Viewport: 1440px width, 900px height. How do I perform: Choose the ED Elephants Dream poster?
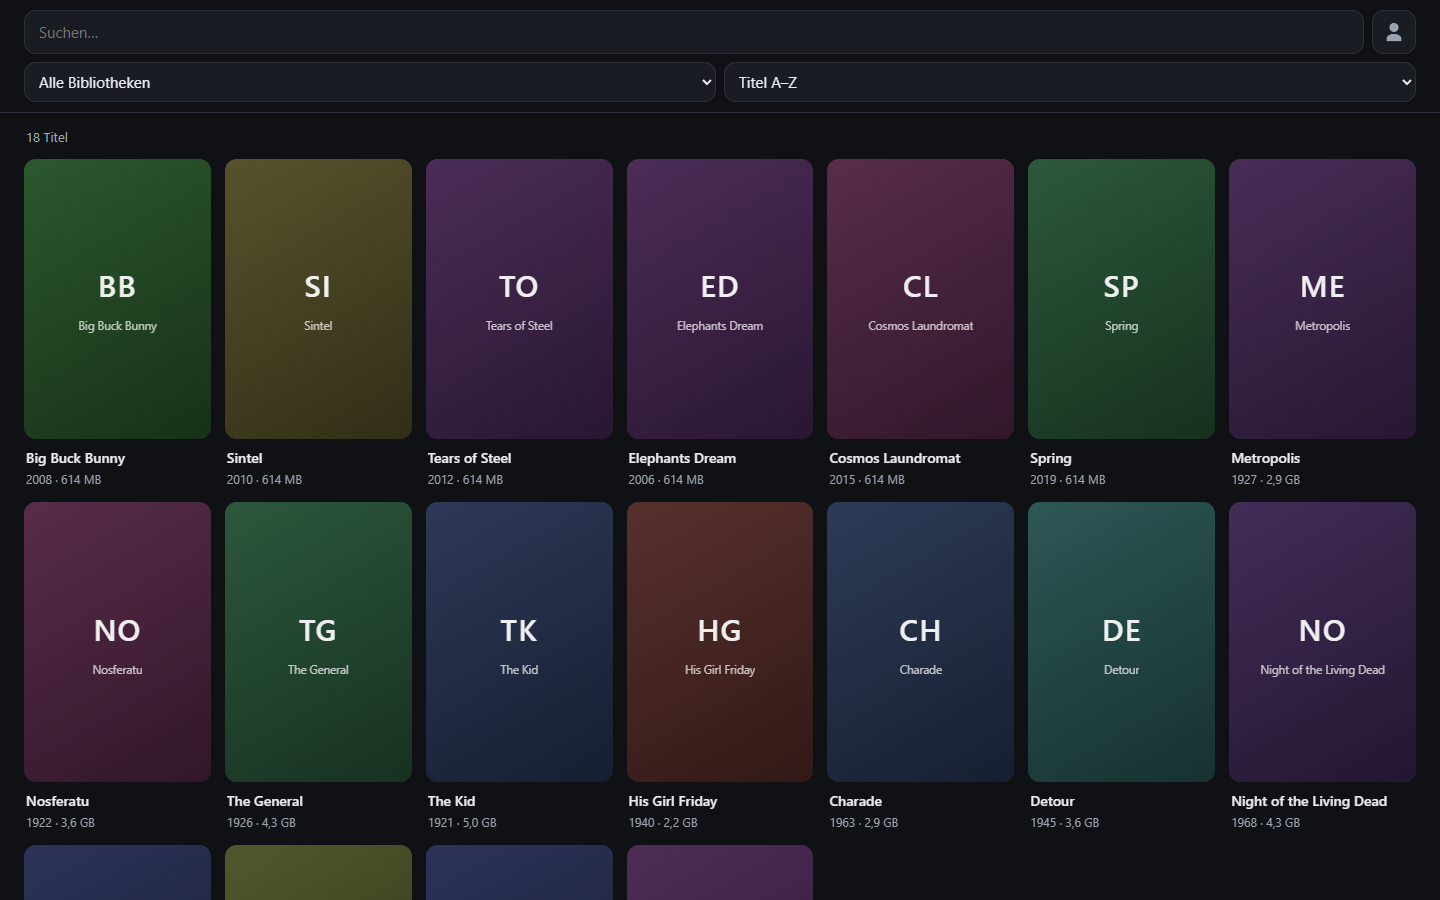tap(720, 299)
